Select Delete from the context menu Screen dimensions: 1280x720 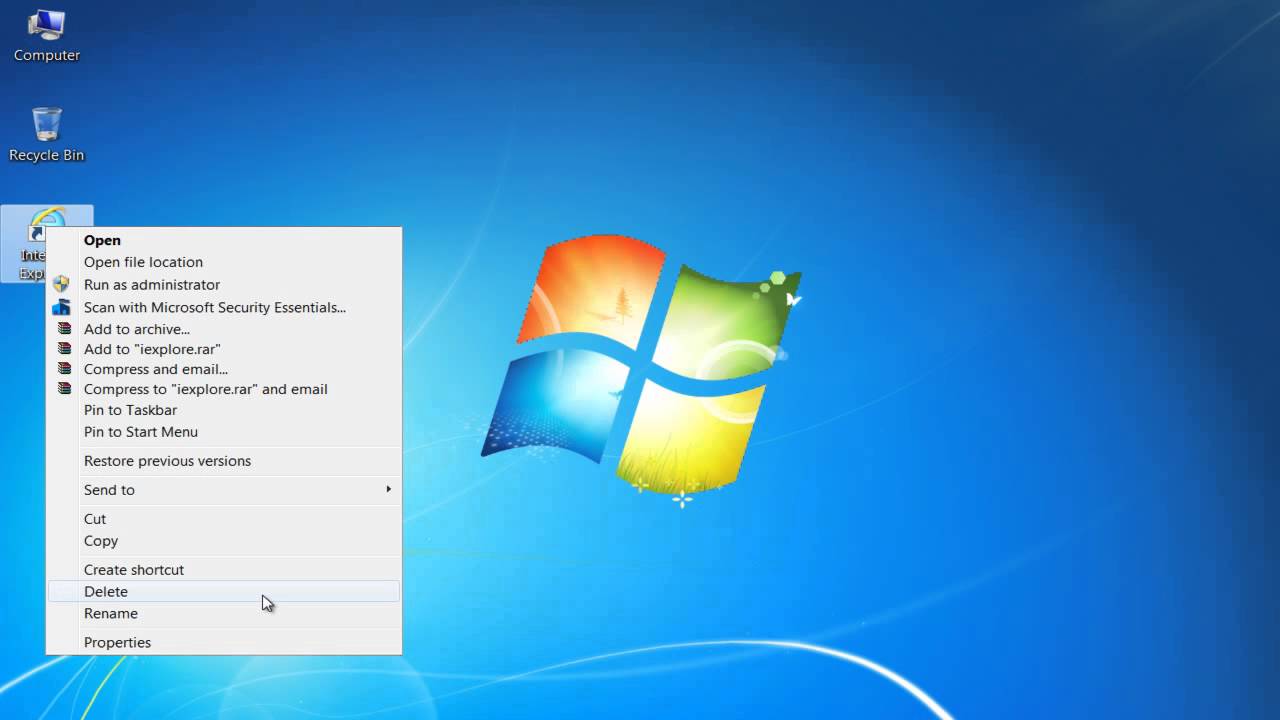(224, 592)
